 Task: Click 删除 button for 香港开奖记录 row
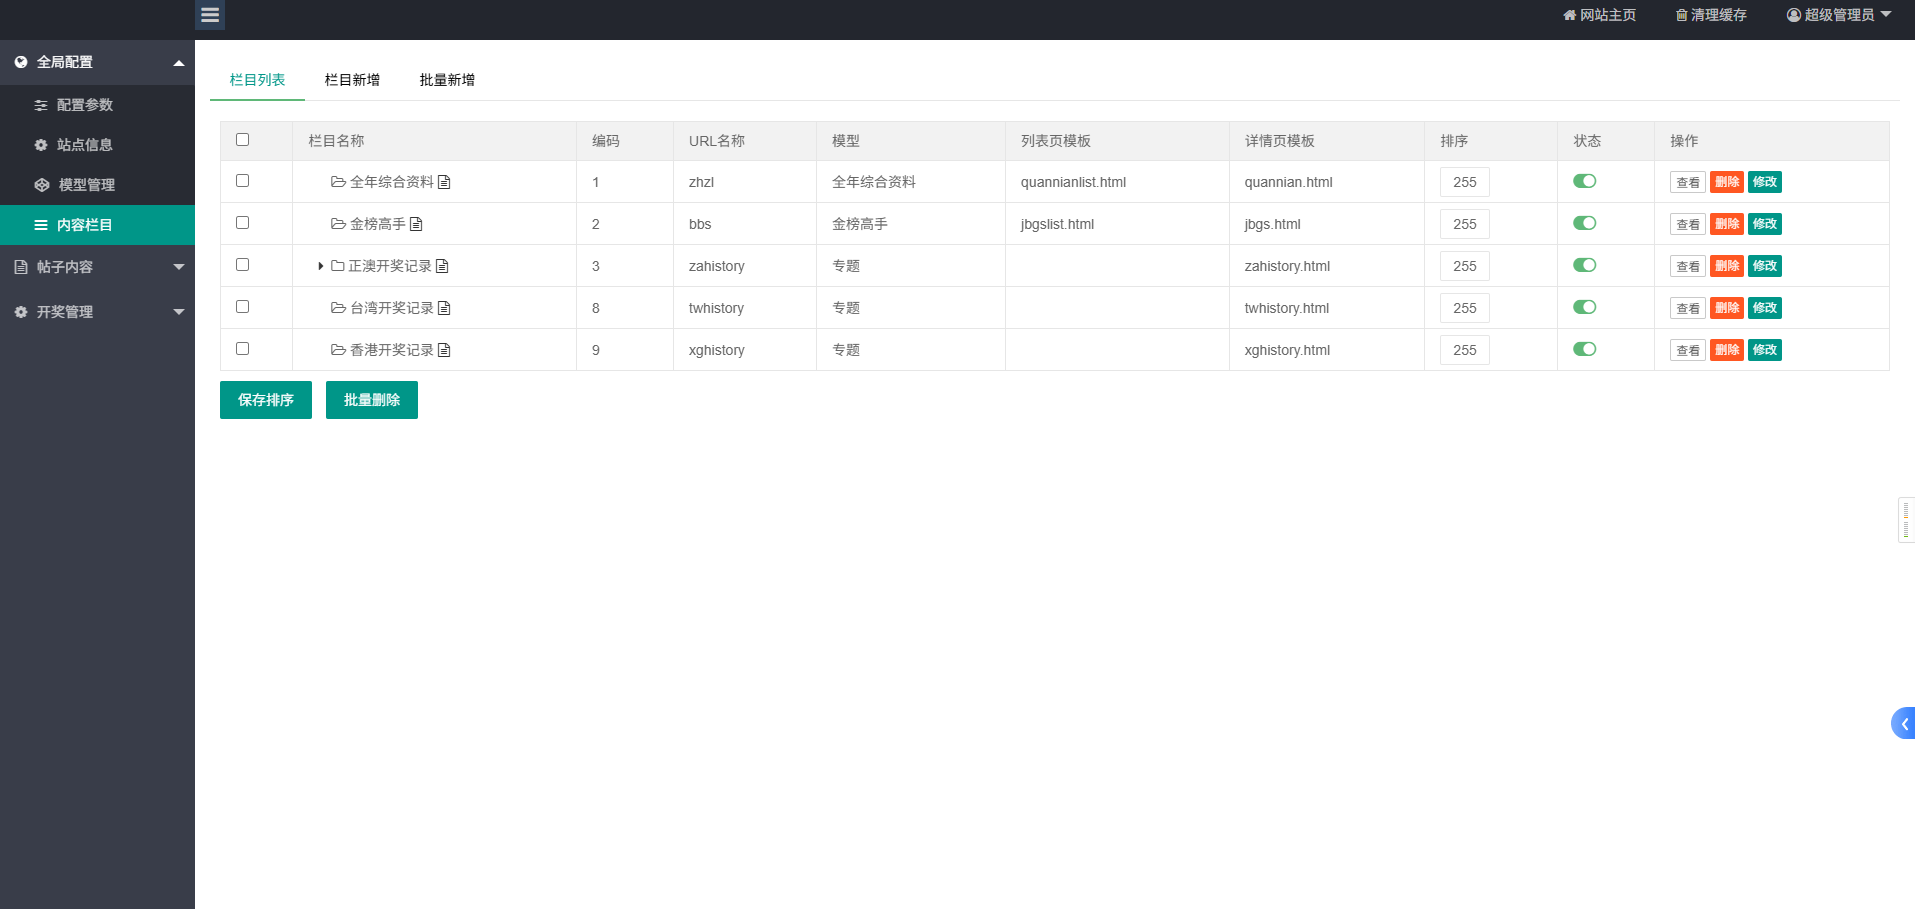[1726, 350]
